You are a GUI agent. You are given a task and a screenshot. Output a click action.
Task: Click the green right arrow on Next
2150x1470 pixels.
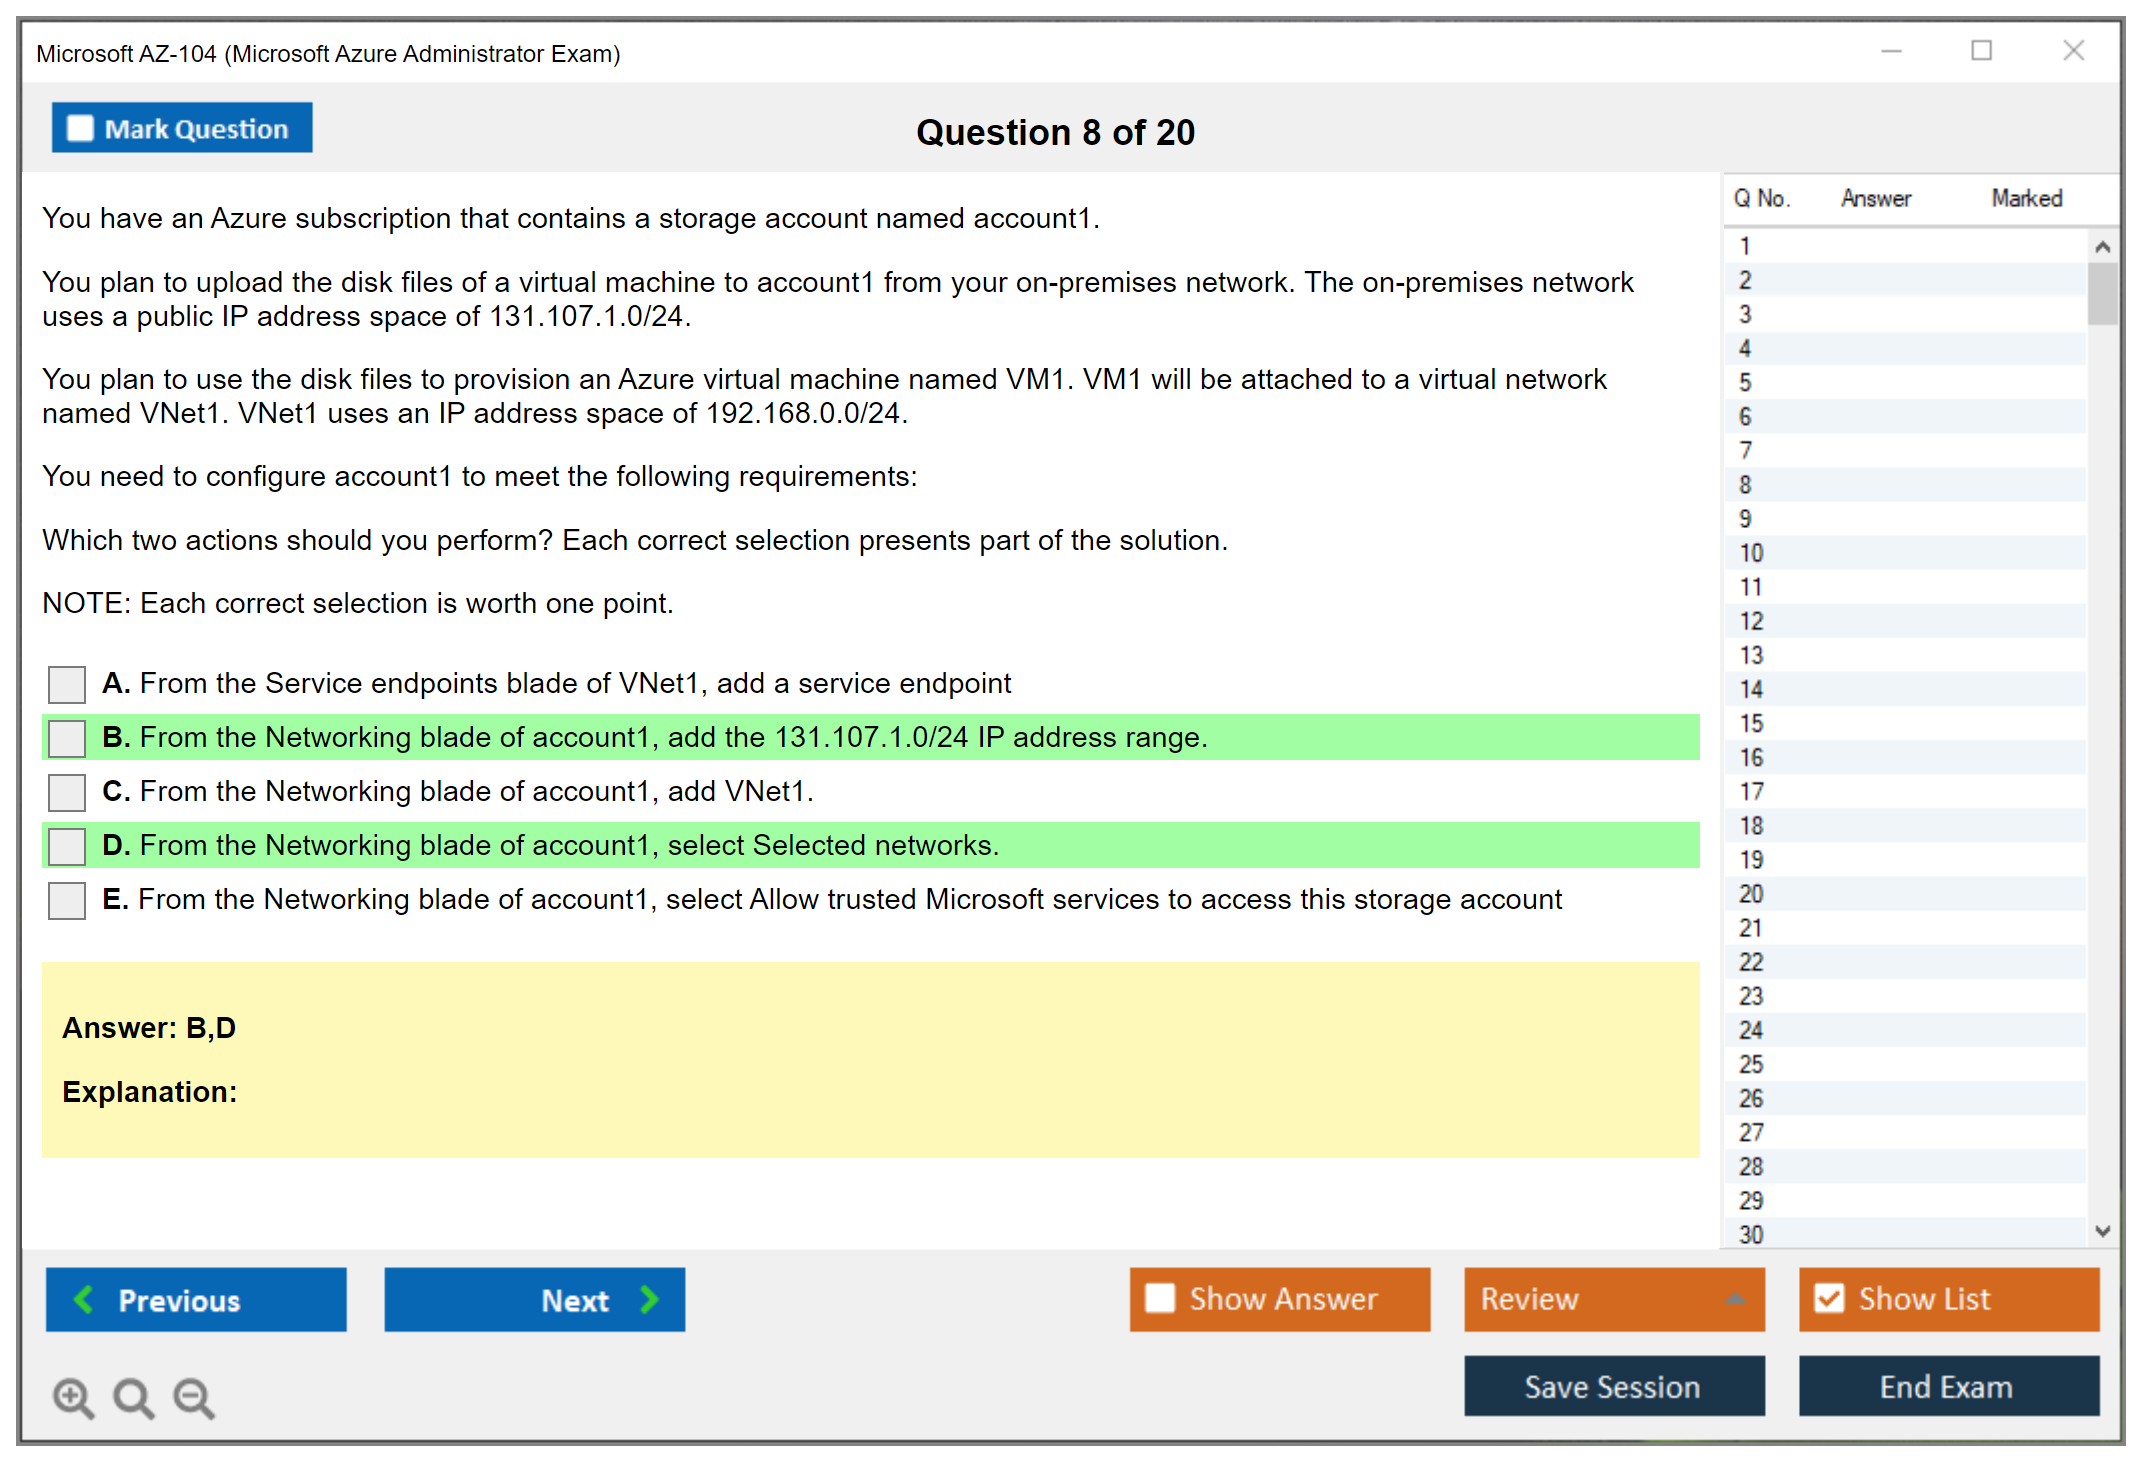coord(649,1299)
